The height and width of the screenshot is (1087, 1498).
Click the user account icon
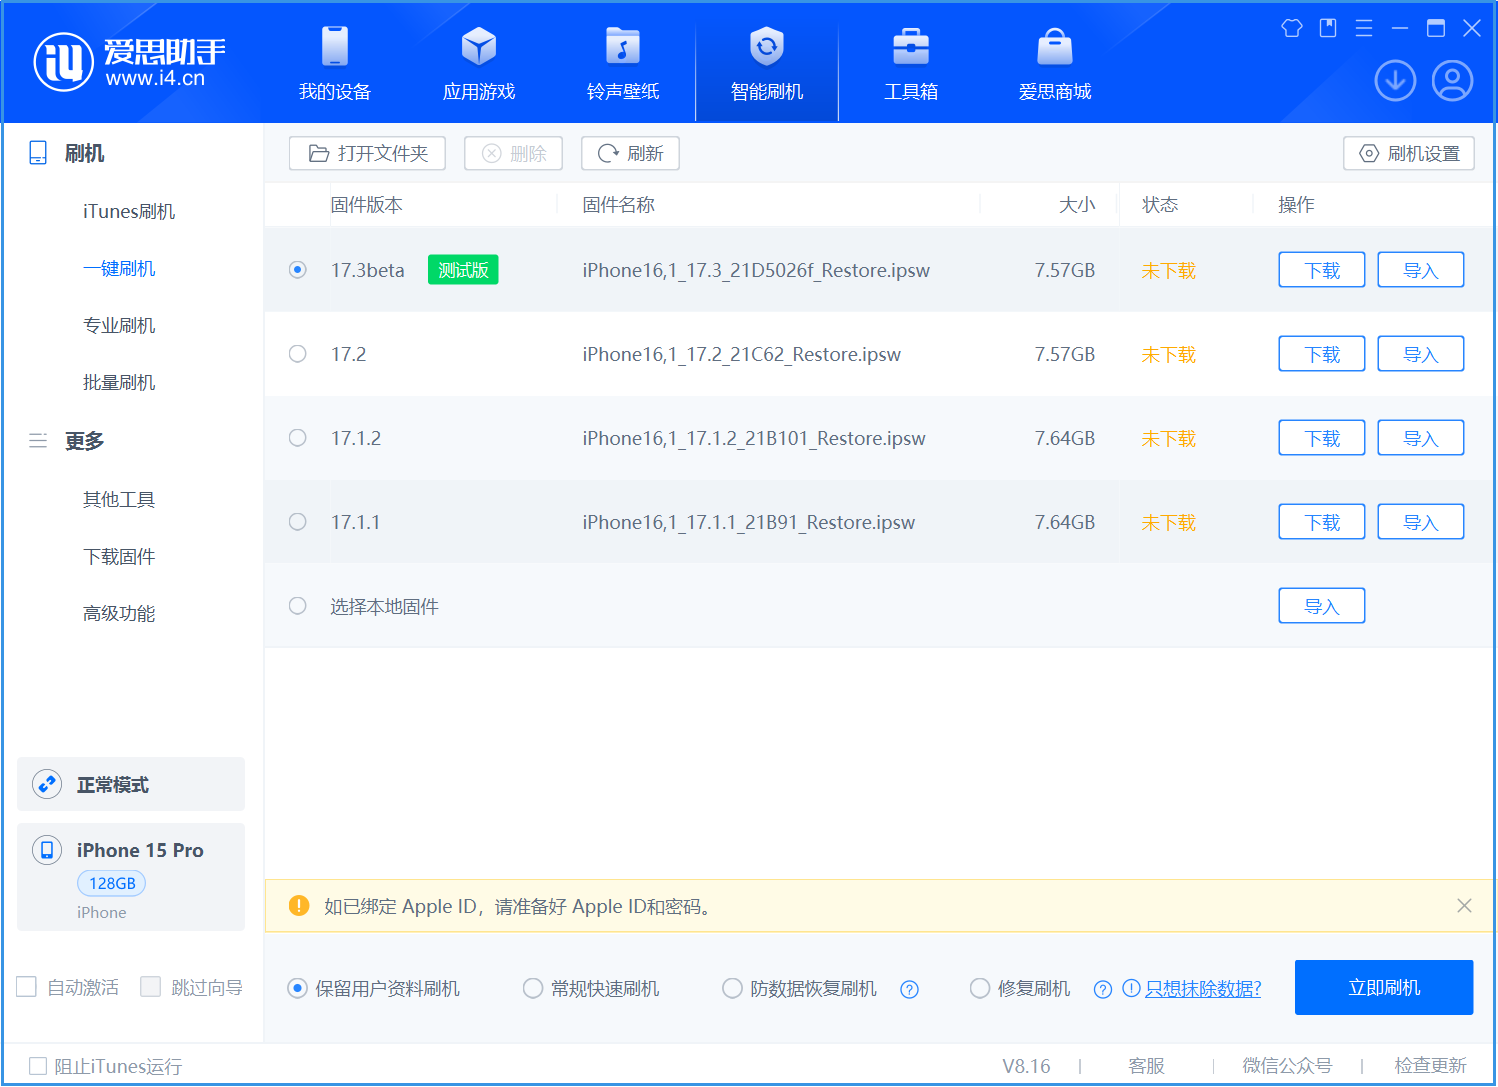1452,81
